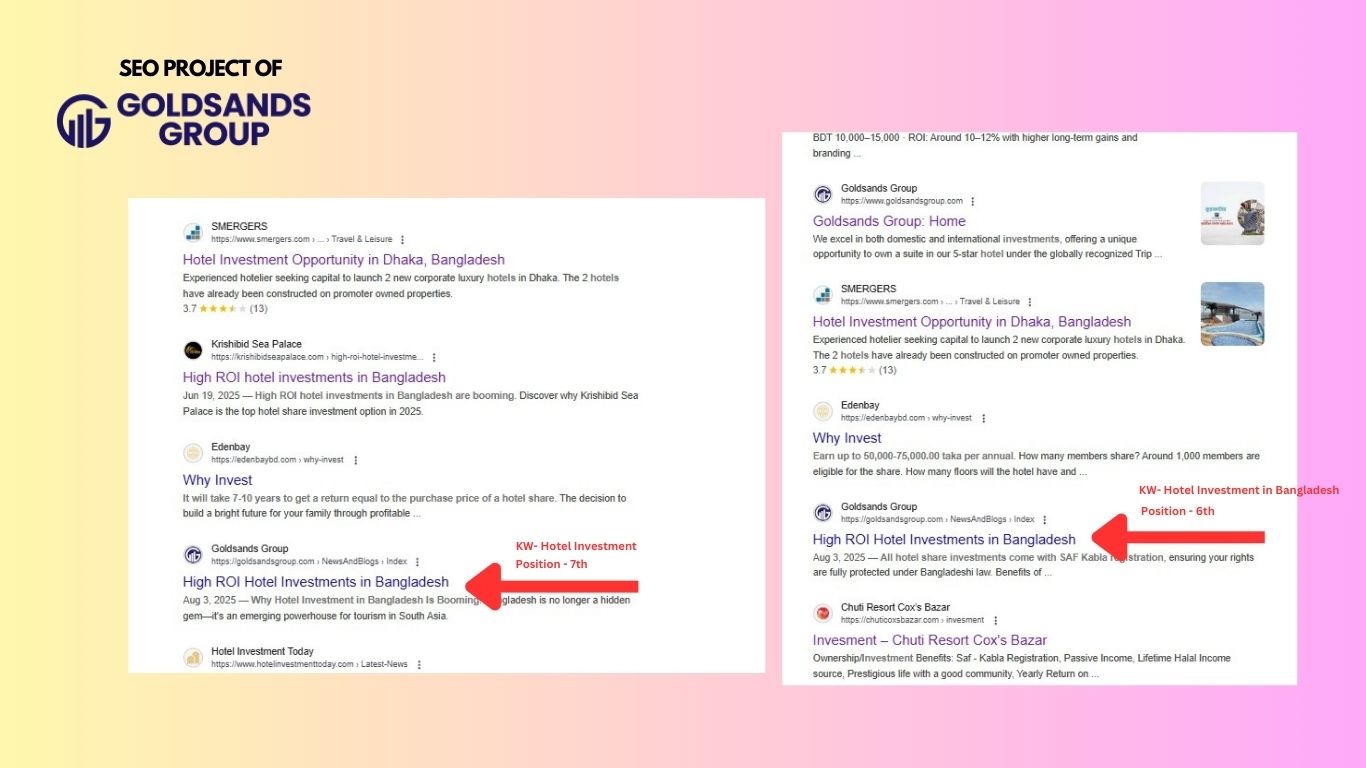
Task: Click the SMERGERS favicon in the Position 6th screenshot
Action: coord(823,295)
